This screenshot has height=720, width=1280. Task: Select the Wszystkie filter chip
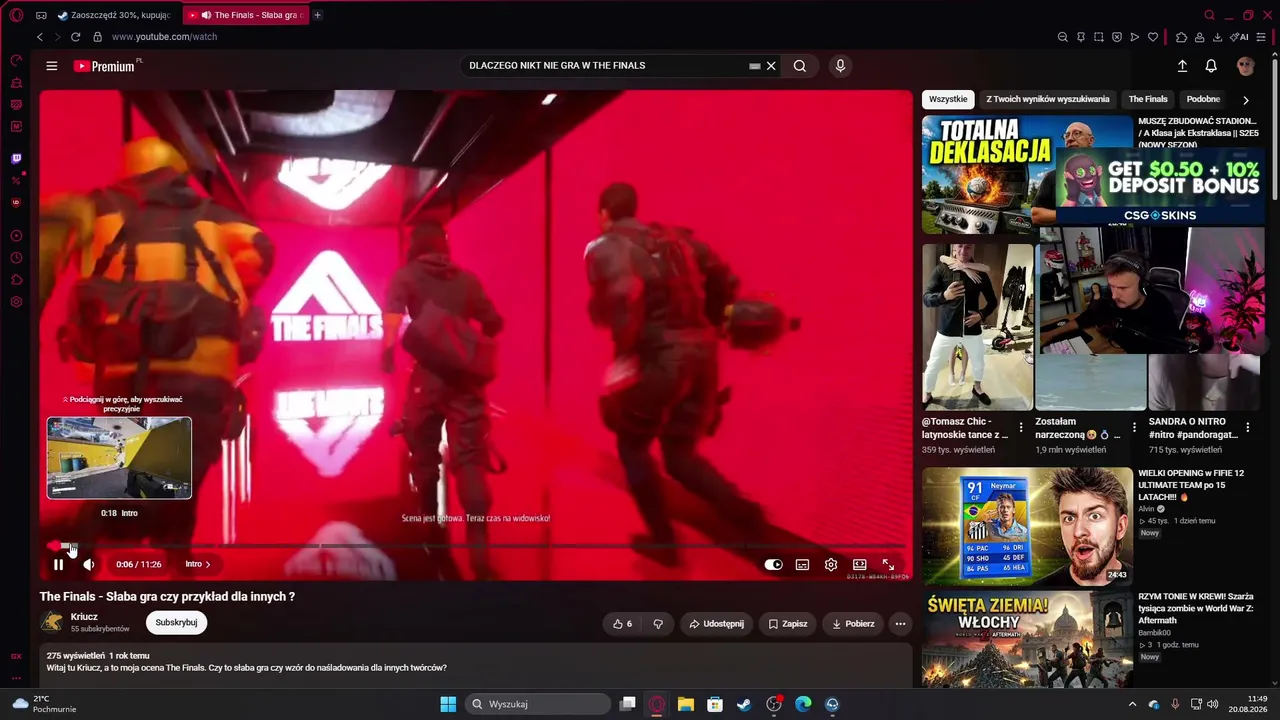(948, 100)
